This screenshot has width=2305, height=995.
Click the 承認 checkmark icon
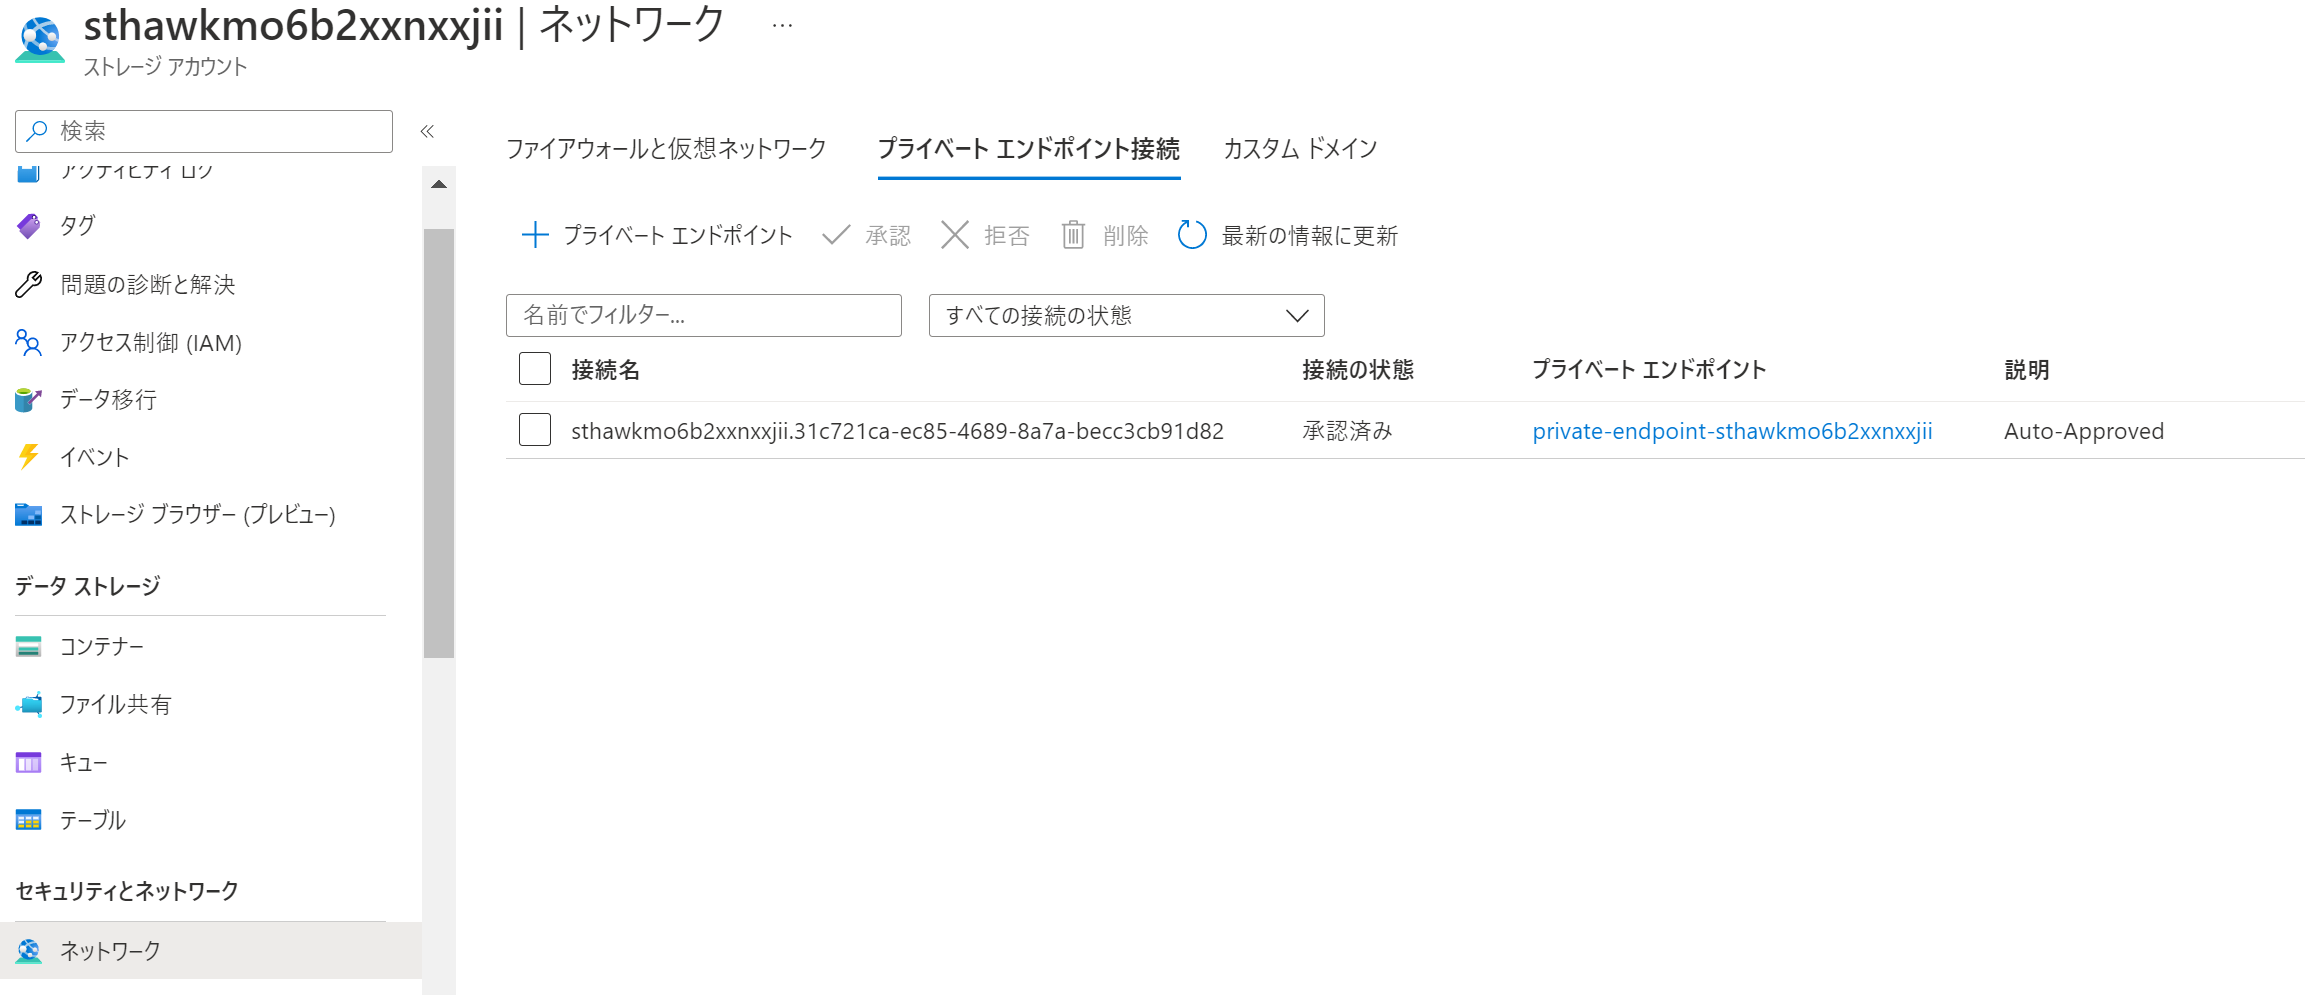(836, 235)
